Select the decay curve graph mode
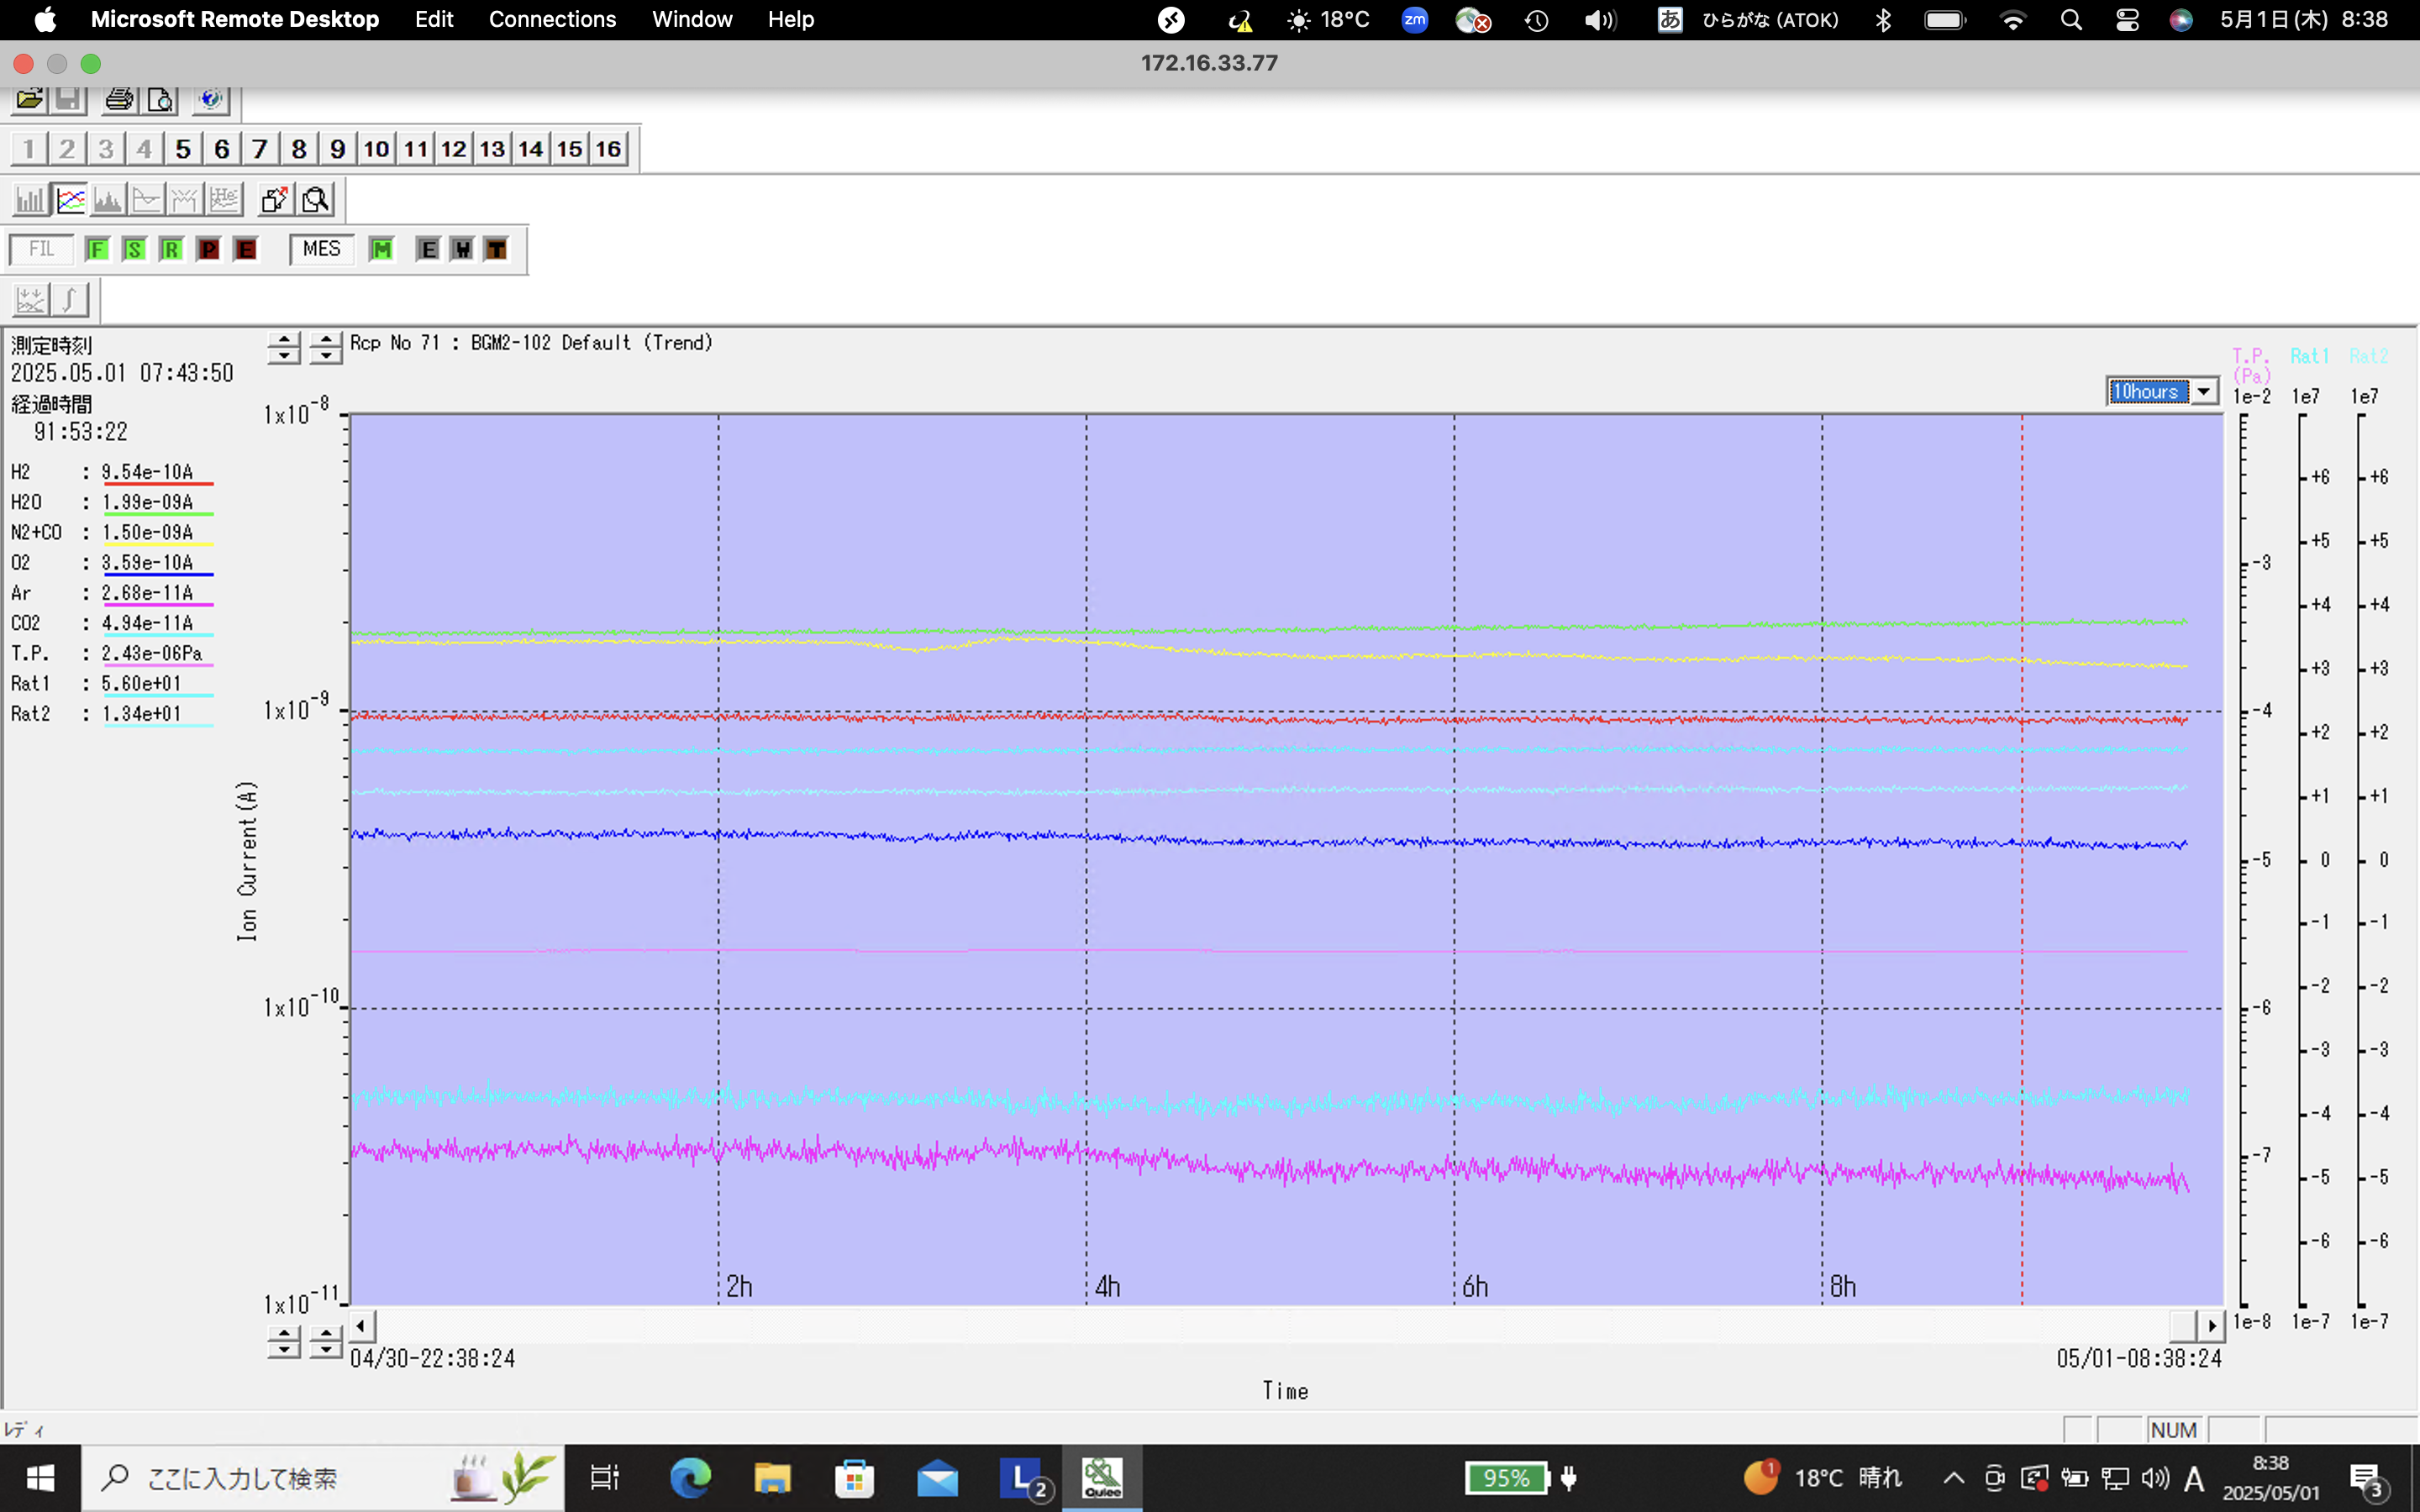 click(x=147, y=200)
